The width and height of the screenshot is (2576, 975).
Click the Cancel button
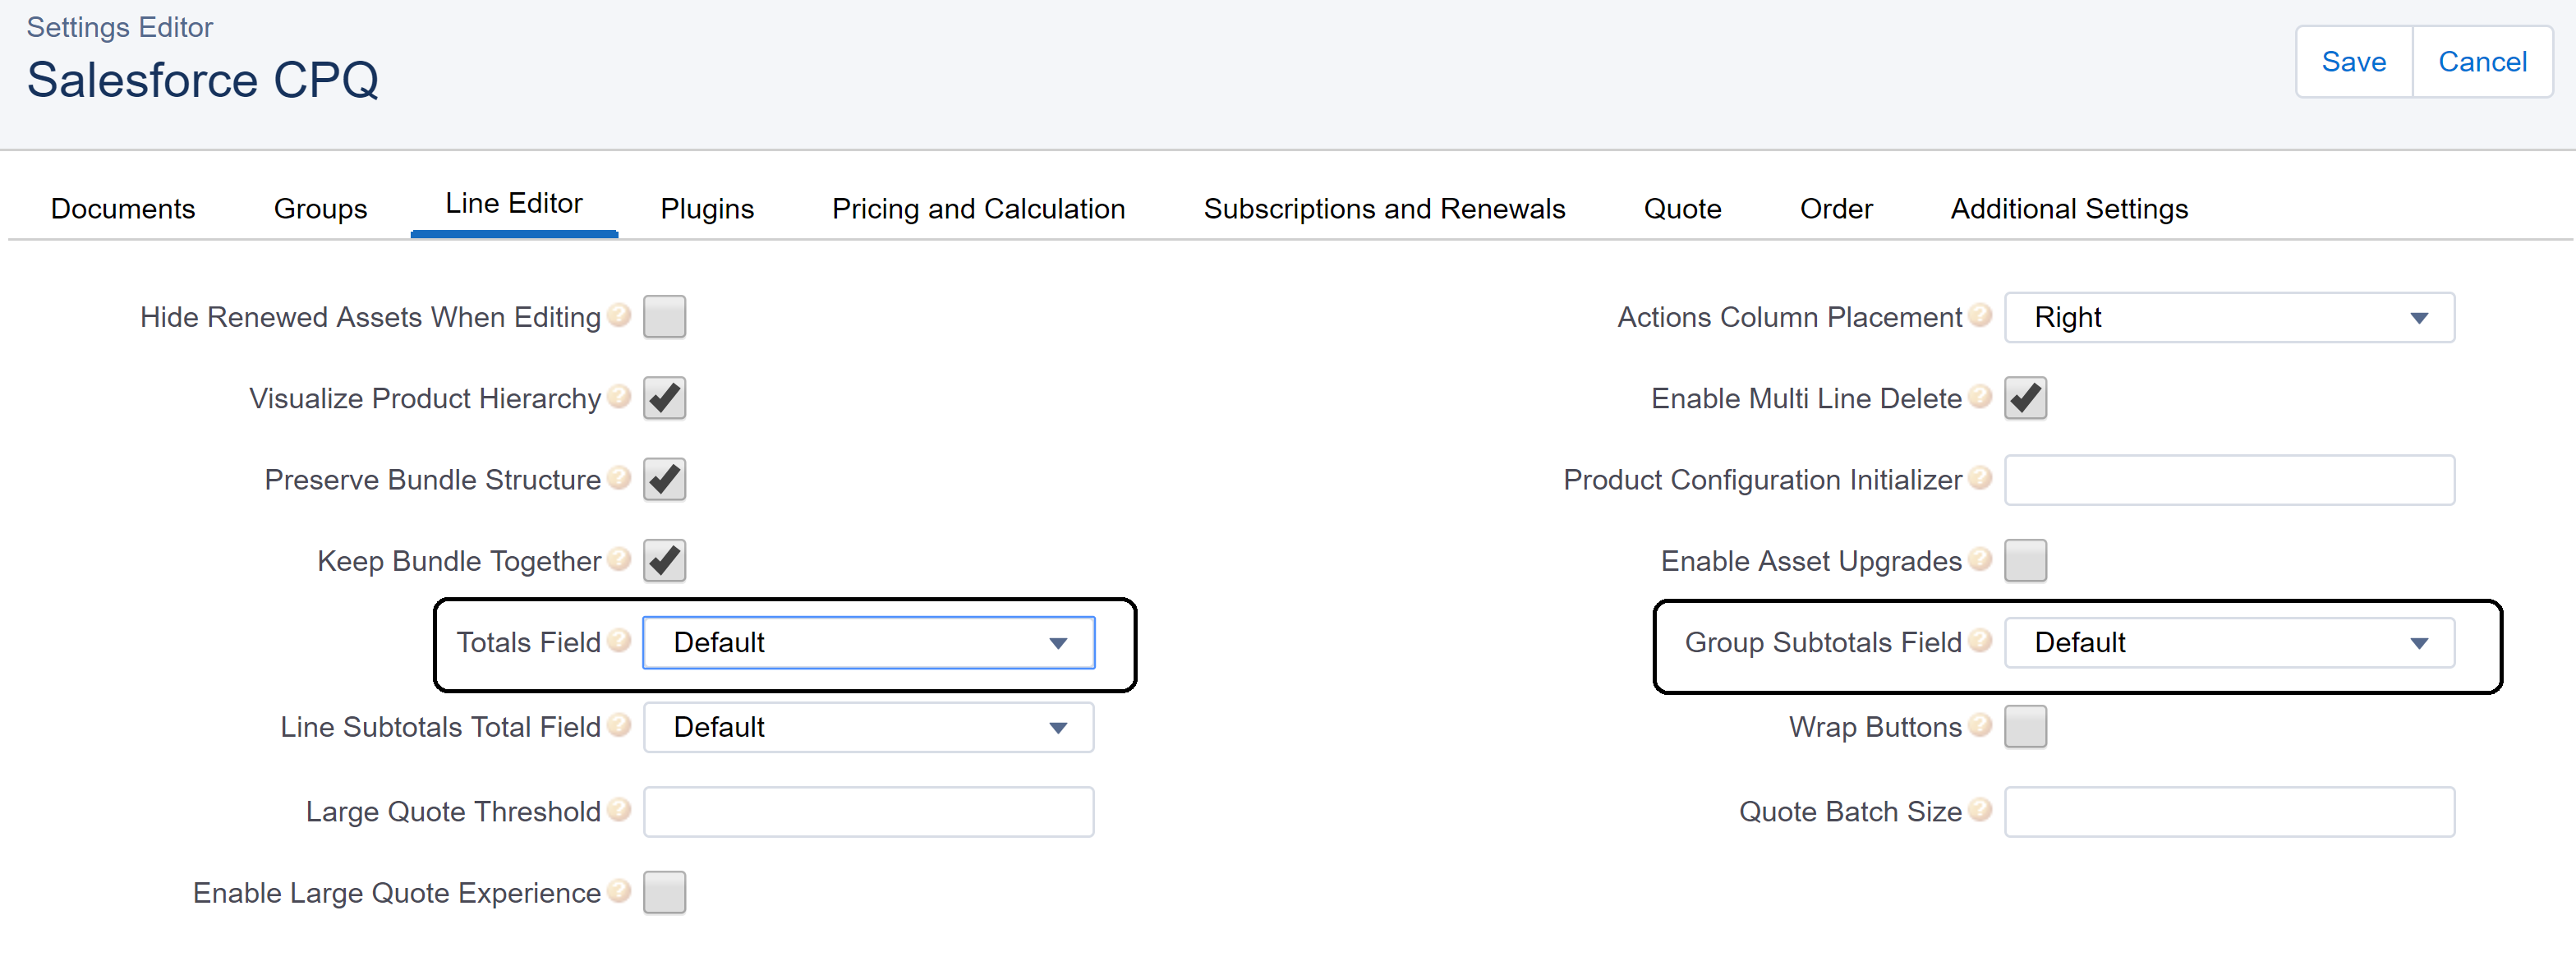pyautogui.click(x=2482, y=62)
